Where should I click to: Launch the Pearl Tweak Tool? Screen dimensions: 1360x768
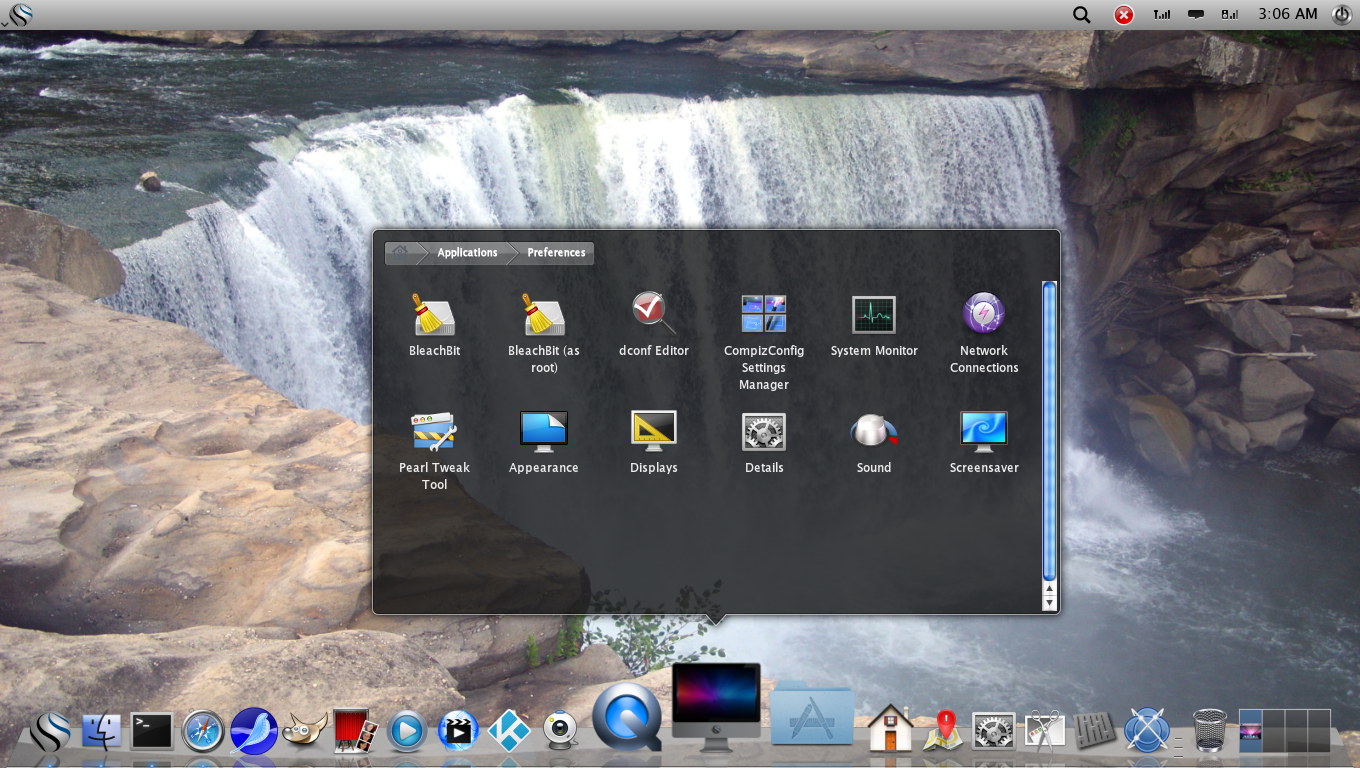434,430
